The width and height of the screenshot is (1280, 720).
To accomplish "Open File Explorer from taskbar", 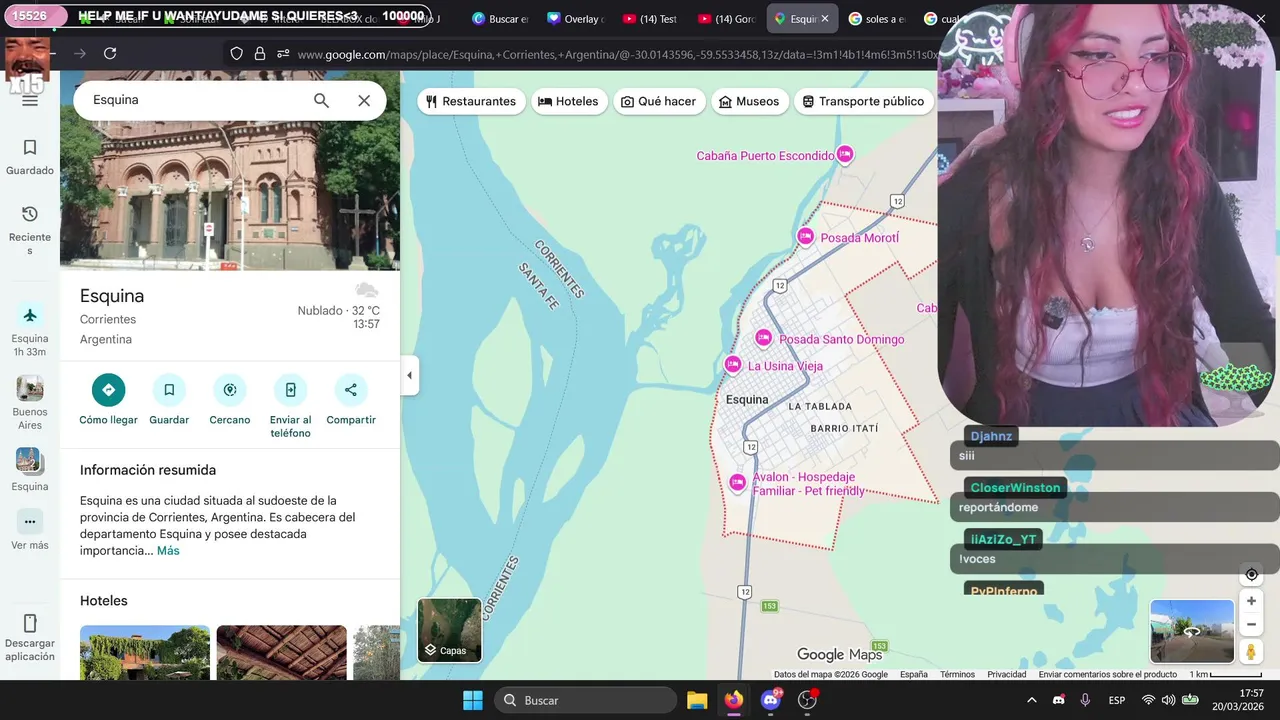I will click(x=697, y=700).
